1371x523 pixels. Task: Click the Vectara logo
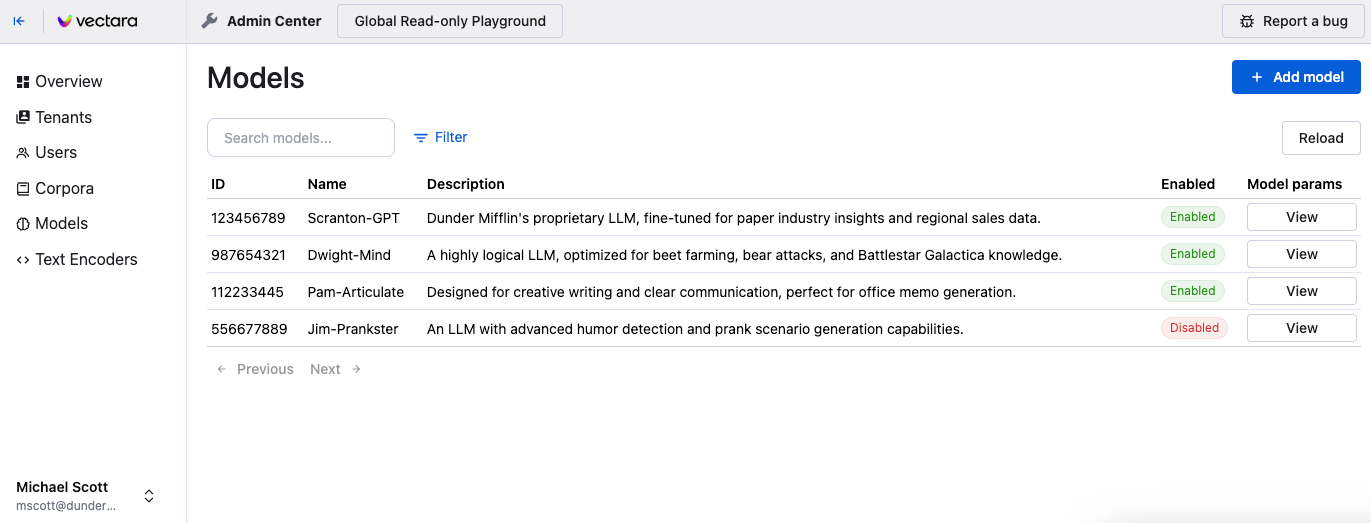[x=97, y=21]
